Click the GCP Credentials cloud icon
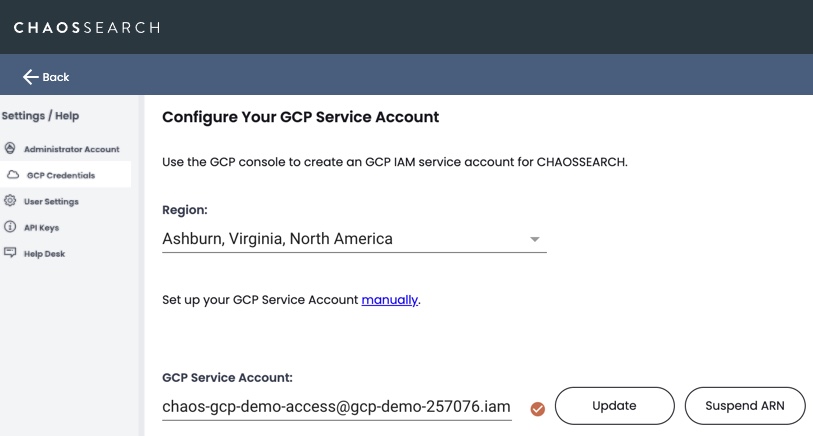The width and height of the screenshot is (813, 436). [13, 175]
